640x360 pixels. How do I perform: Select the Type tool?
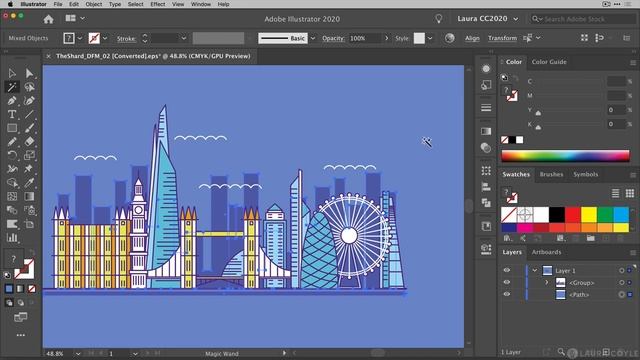click(12, 114)
